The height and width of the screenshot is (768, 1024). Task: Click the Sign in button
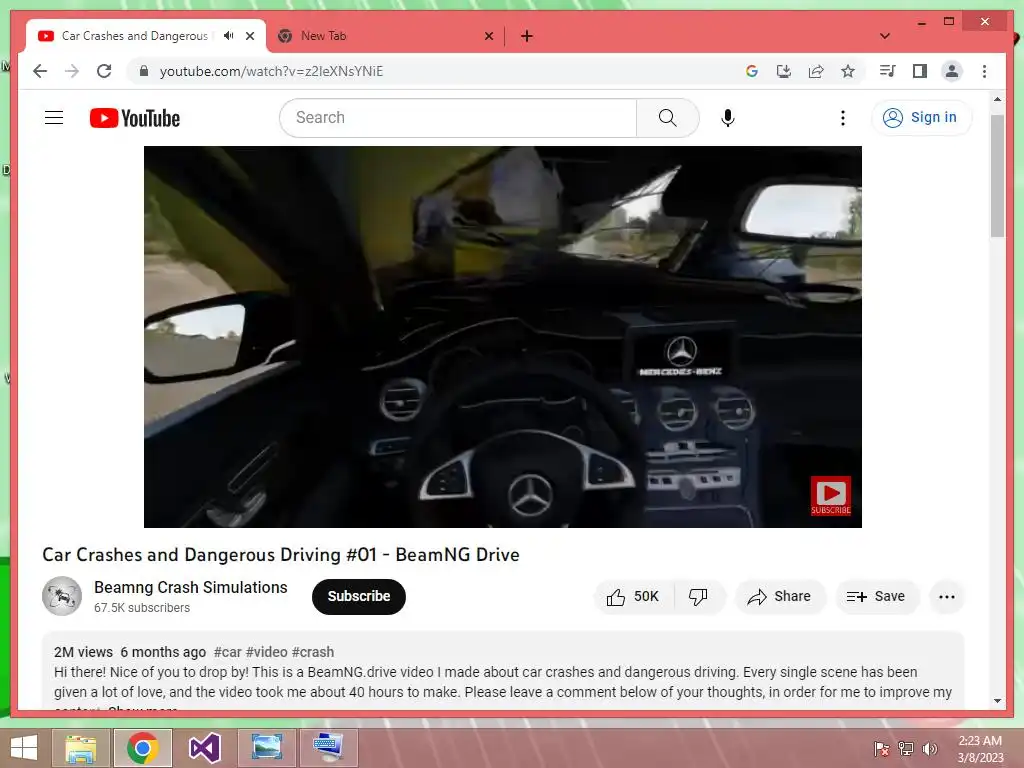921,118
